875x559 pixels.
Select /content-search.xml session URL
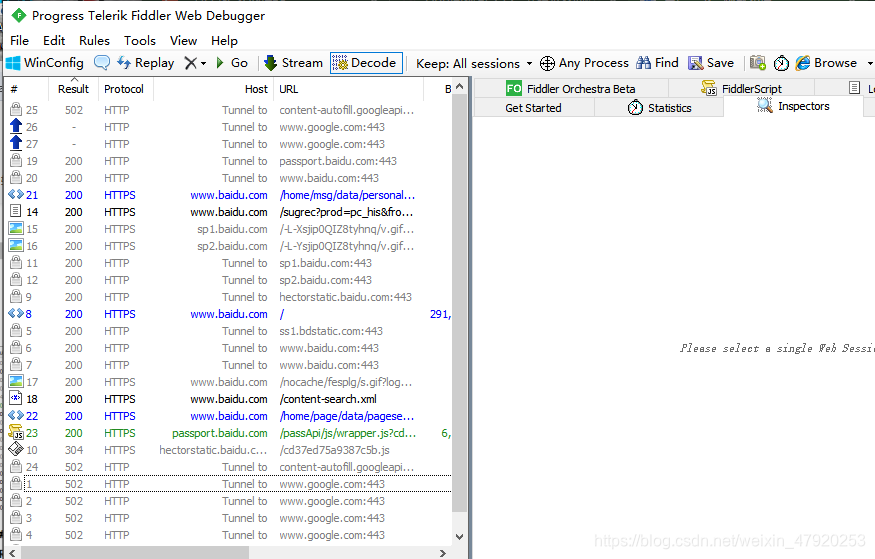(328, 399)
